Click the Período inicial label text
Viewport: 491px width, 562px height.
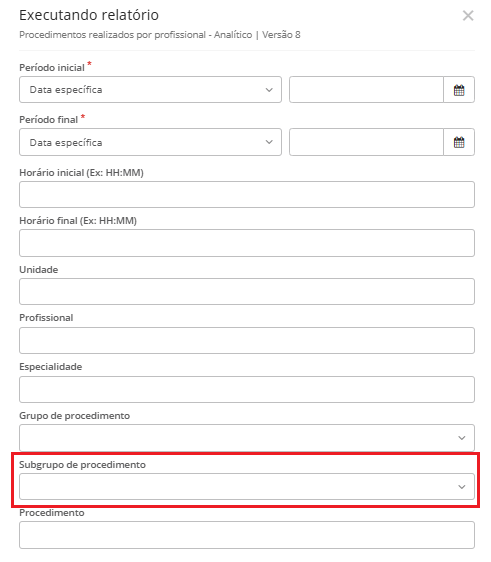[52, 68]
